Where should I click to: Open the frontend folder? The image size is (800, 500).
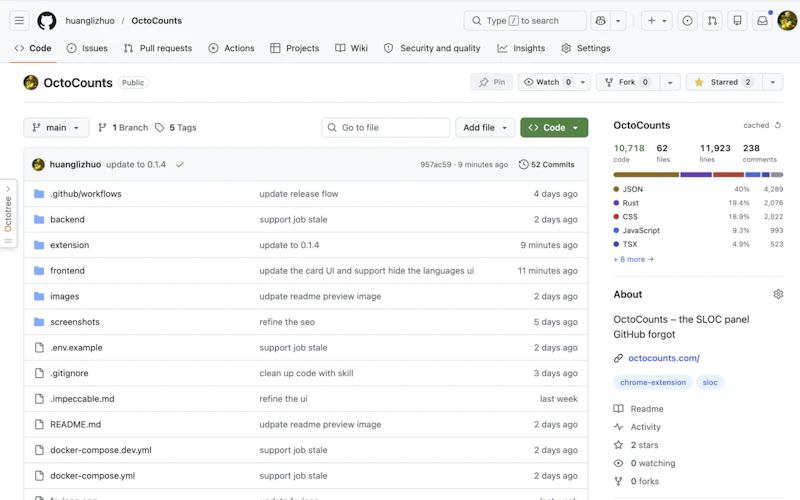67,270
